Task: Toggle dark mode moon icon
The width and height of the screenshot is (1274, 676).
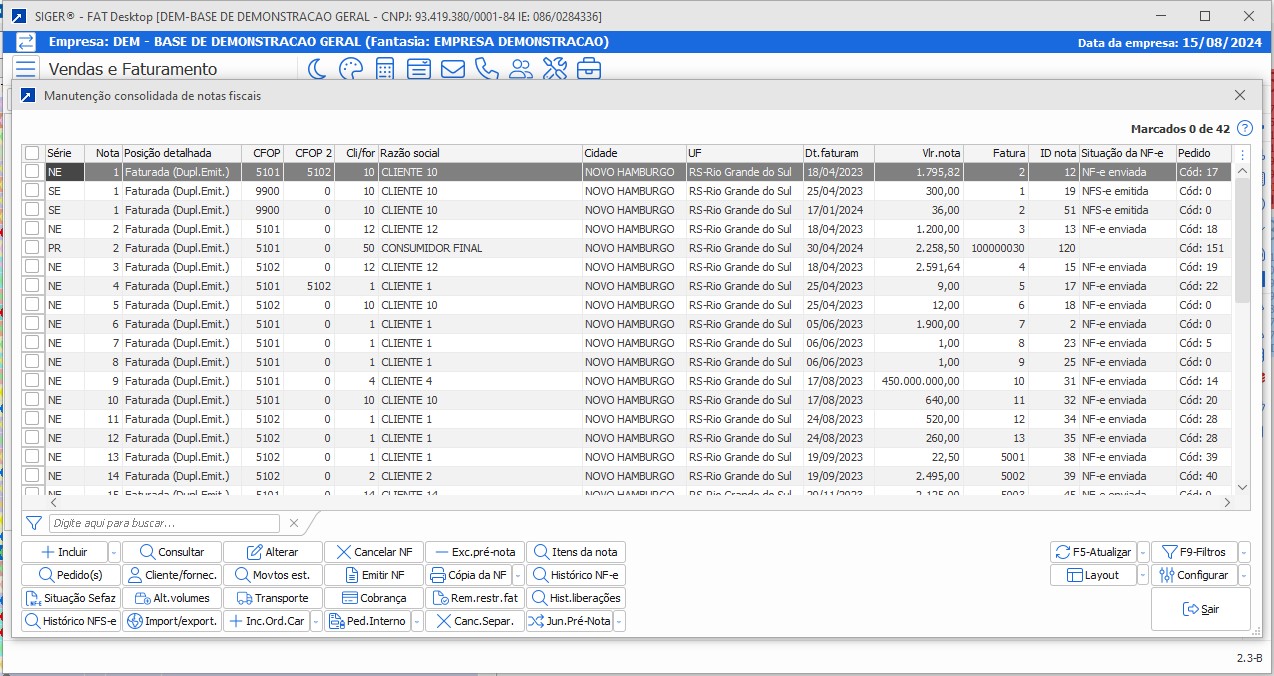Action: tap(317, 69)
